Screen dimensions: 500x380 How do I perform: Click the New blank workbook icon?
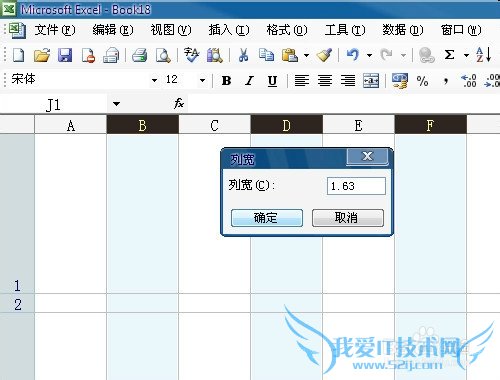pos(19,55)
